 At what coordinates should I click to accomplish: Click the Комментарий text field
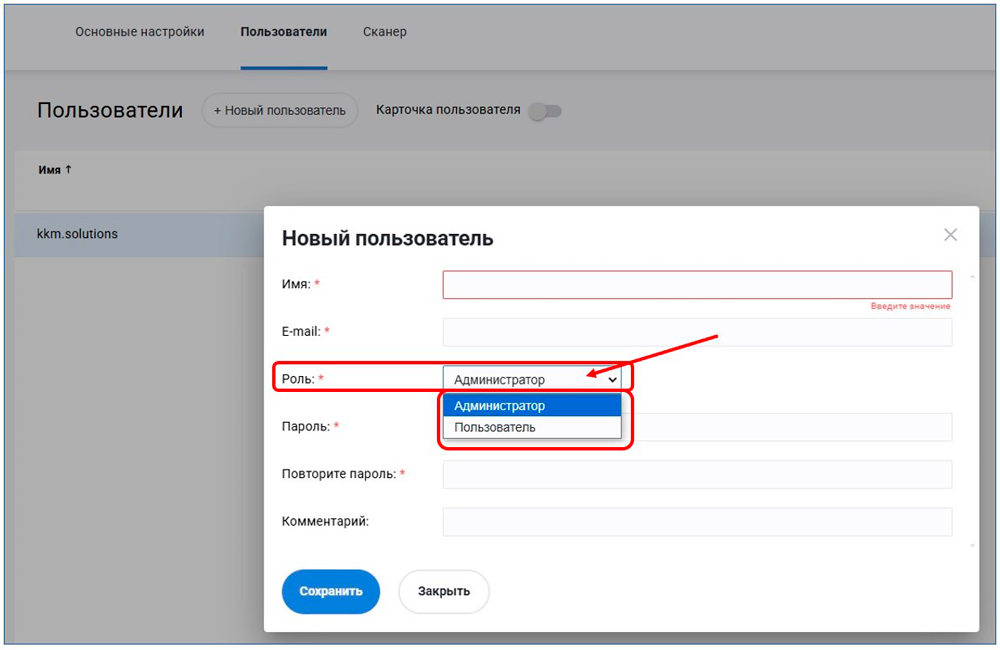pos(697,521)
